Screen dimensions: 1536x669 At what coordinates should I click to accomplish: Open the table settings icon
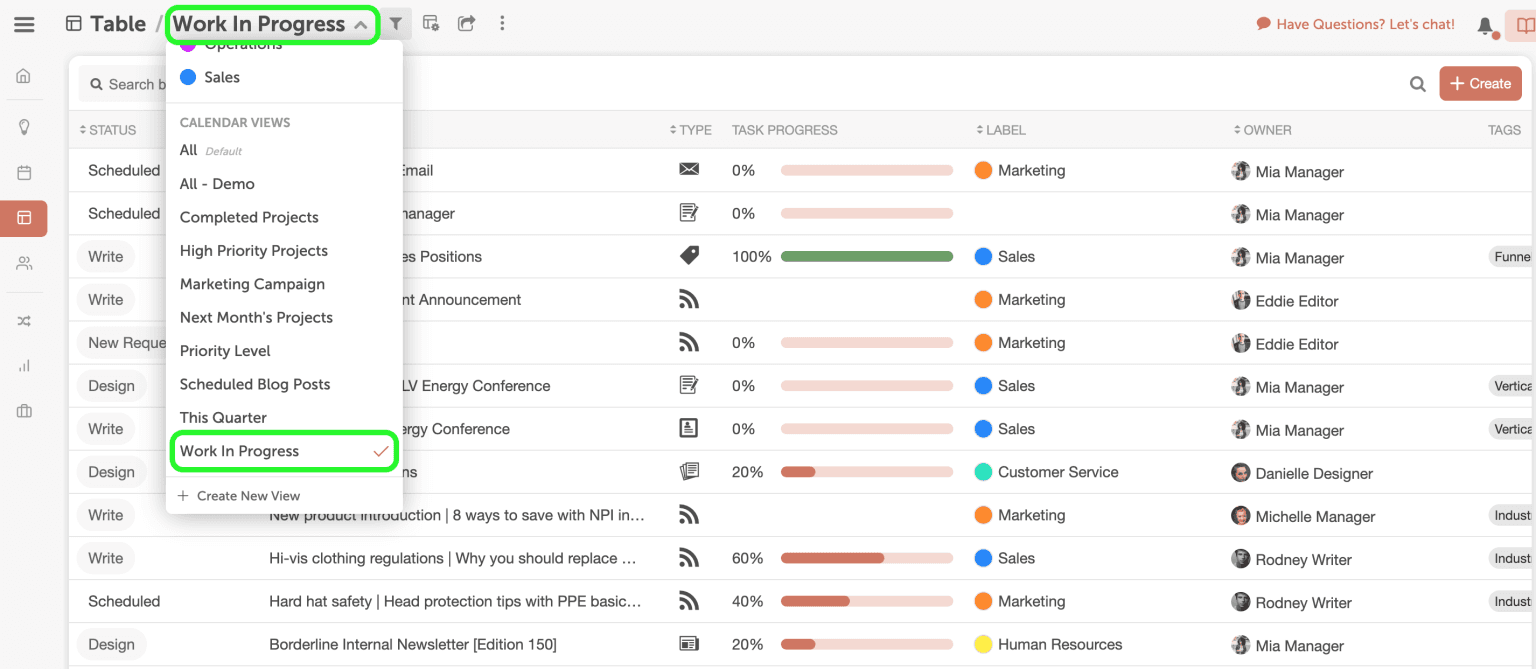[x=431, y=23]
